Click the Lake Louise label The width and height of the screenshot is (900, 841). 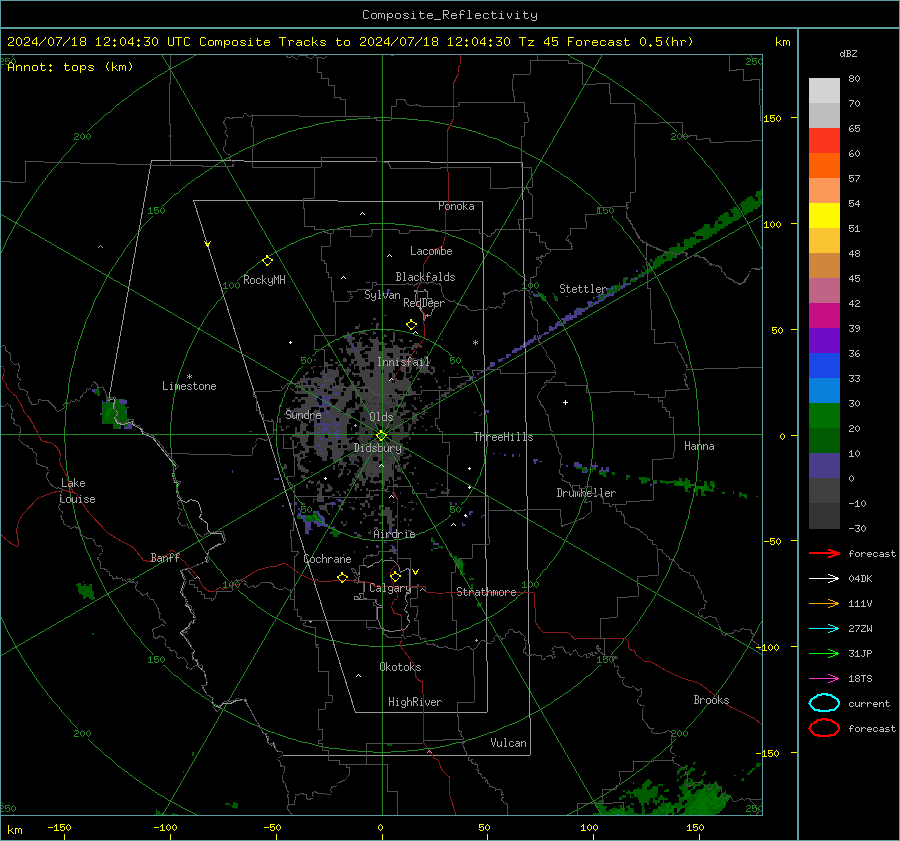click(x=77, y=491)
